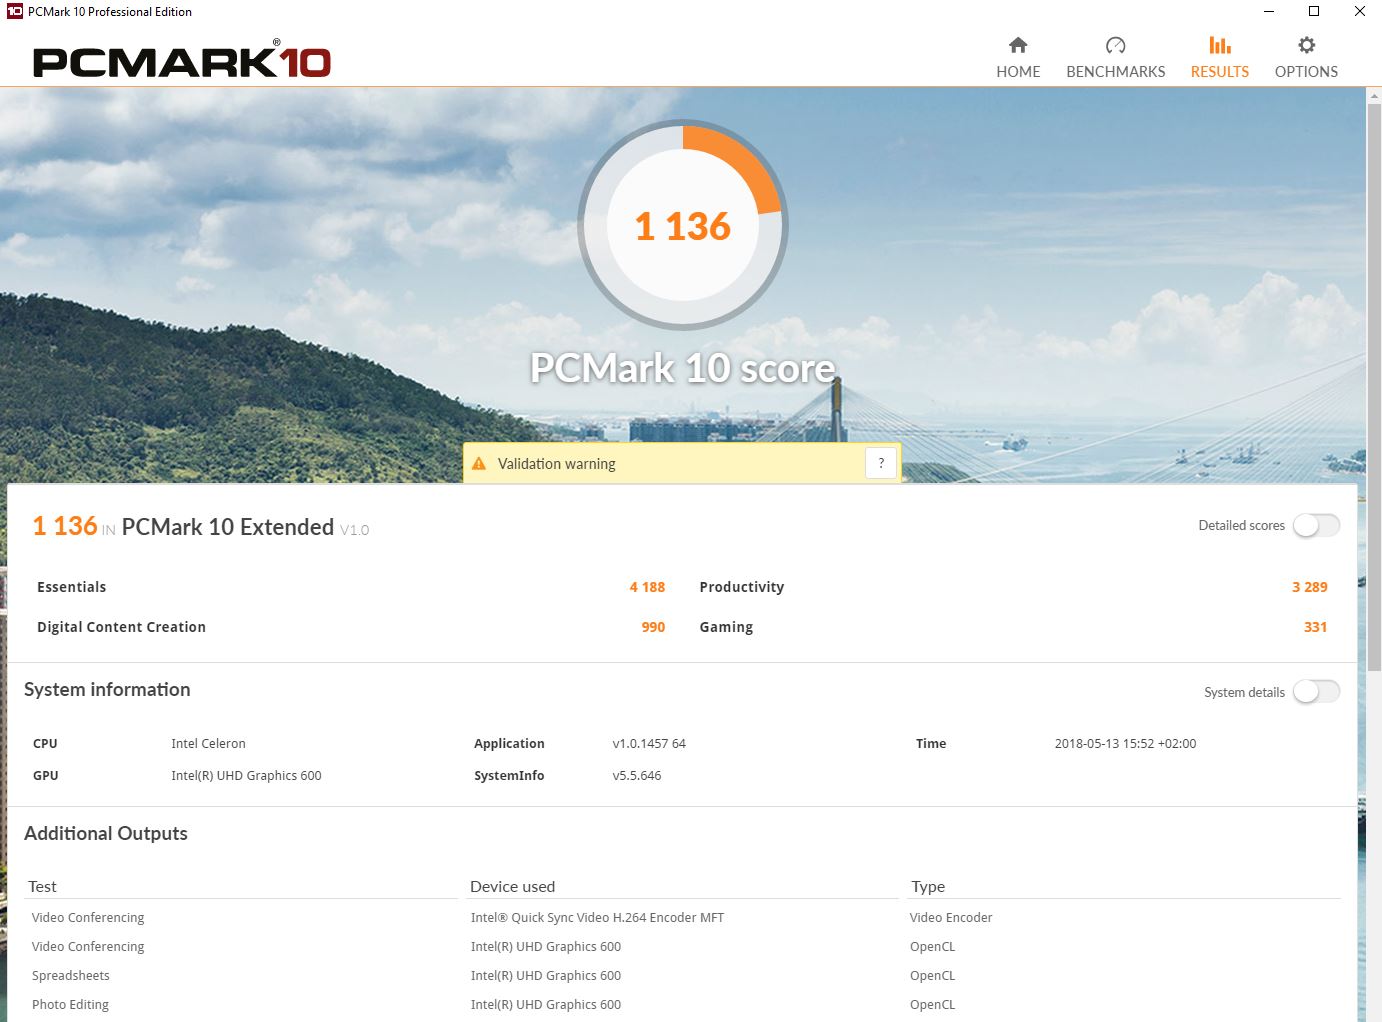1382x1022 pixels.
Task: Click the vertical scrollbar thumb
Action: (x=1373, y=385)
